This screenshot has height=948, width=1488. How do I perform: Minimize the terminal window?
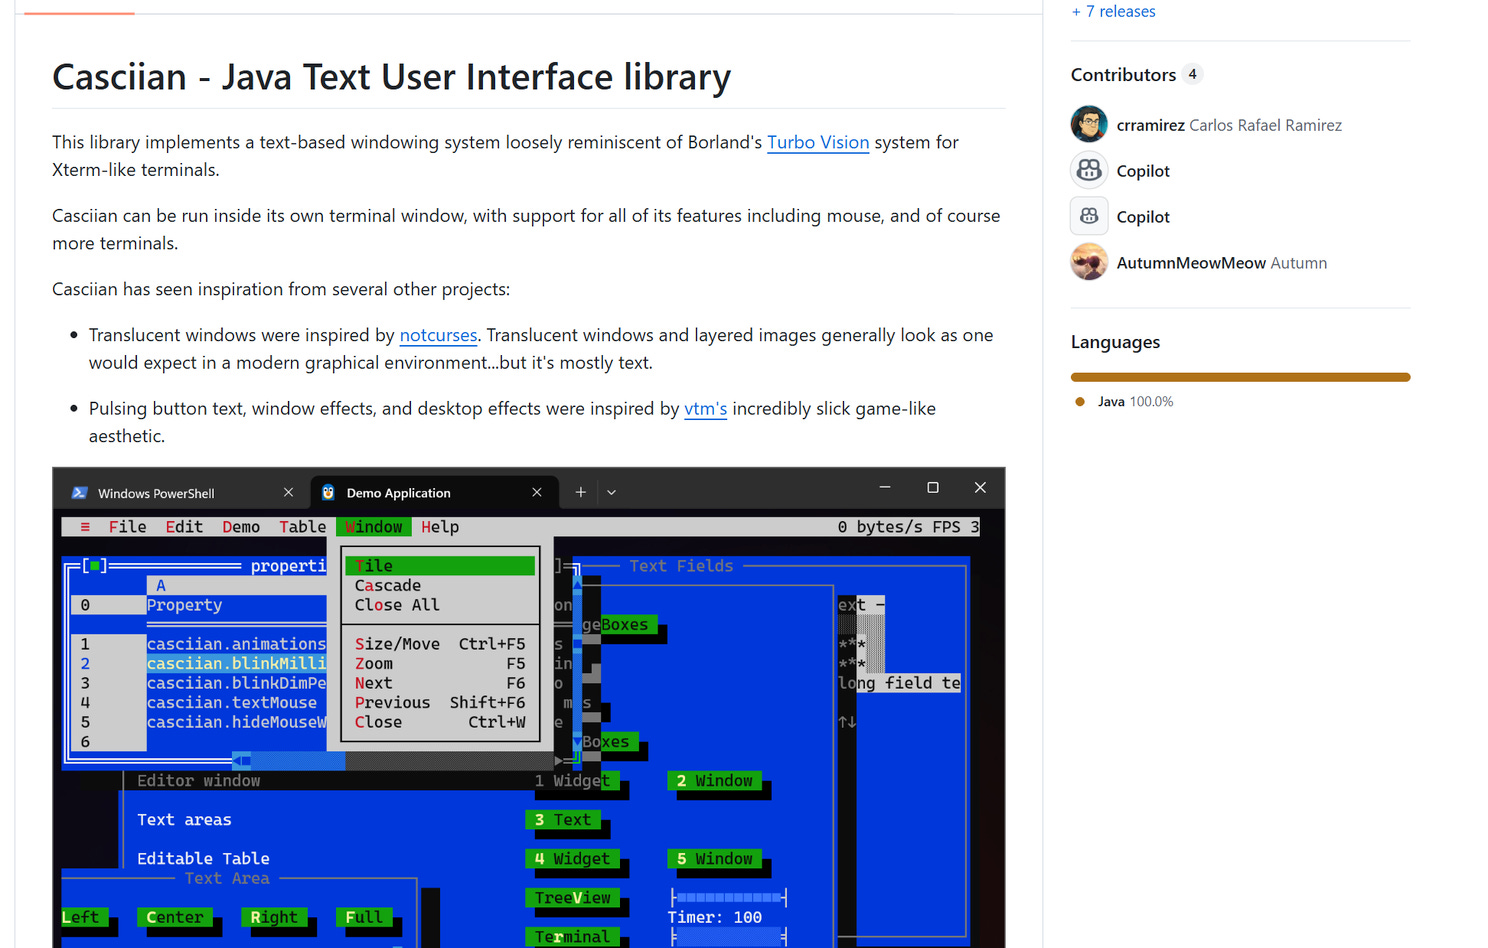click(885, 487)
